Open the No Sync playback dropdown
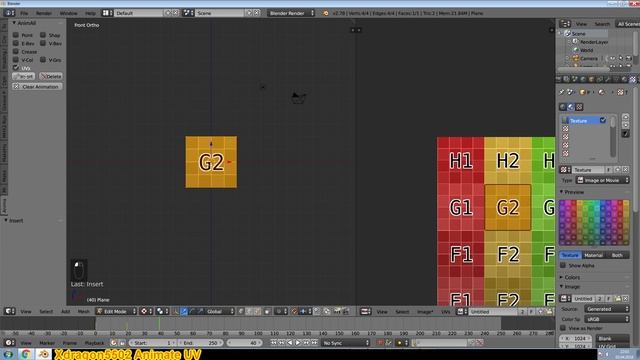 coord(346,343)
